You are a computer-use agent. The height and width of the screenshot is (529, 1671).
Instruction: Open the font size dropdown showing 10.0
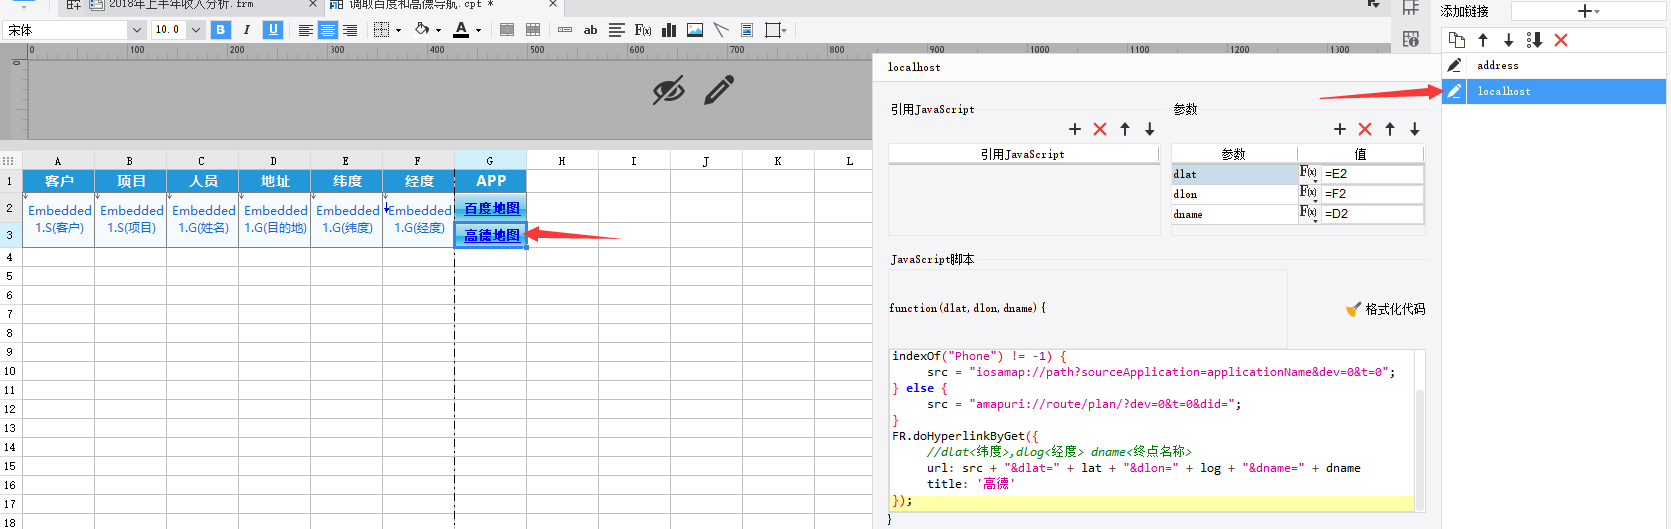click(x=196, y=30)
